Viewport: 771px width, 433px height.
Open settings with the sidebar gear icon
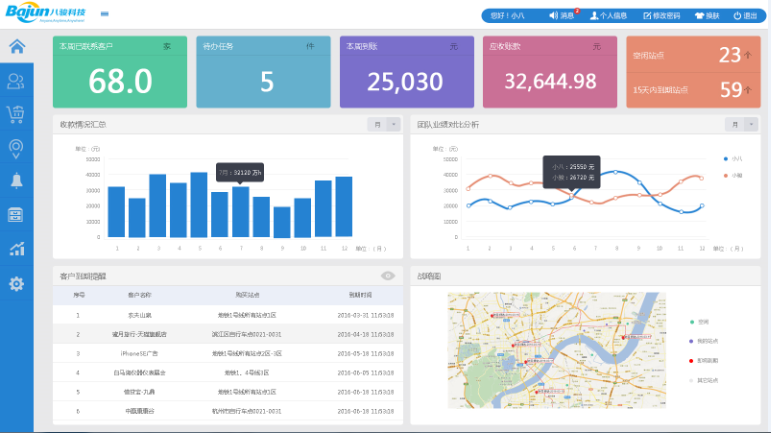[16, 284]
